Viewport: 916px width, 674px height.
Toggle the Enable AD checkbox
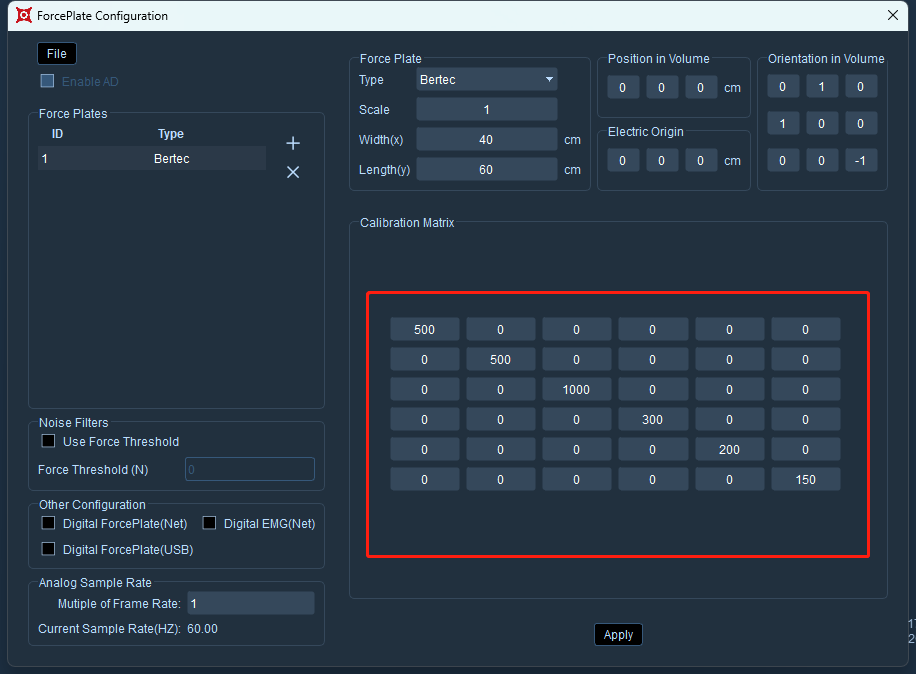coord(47,81)
